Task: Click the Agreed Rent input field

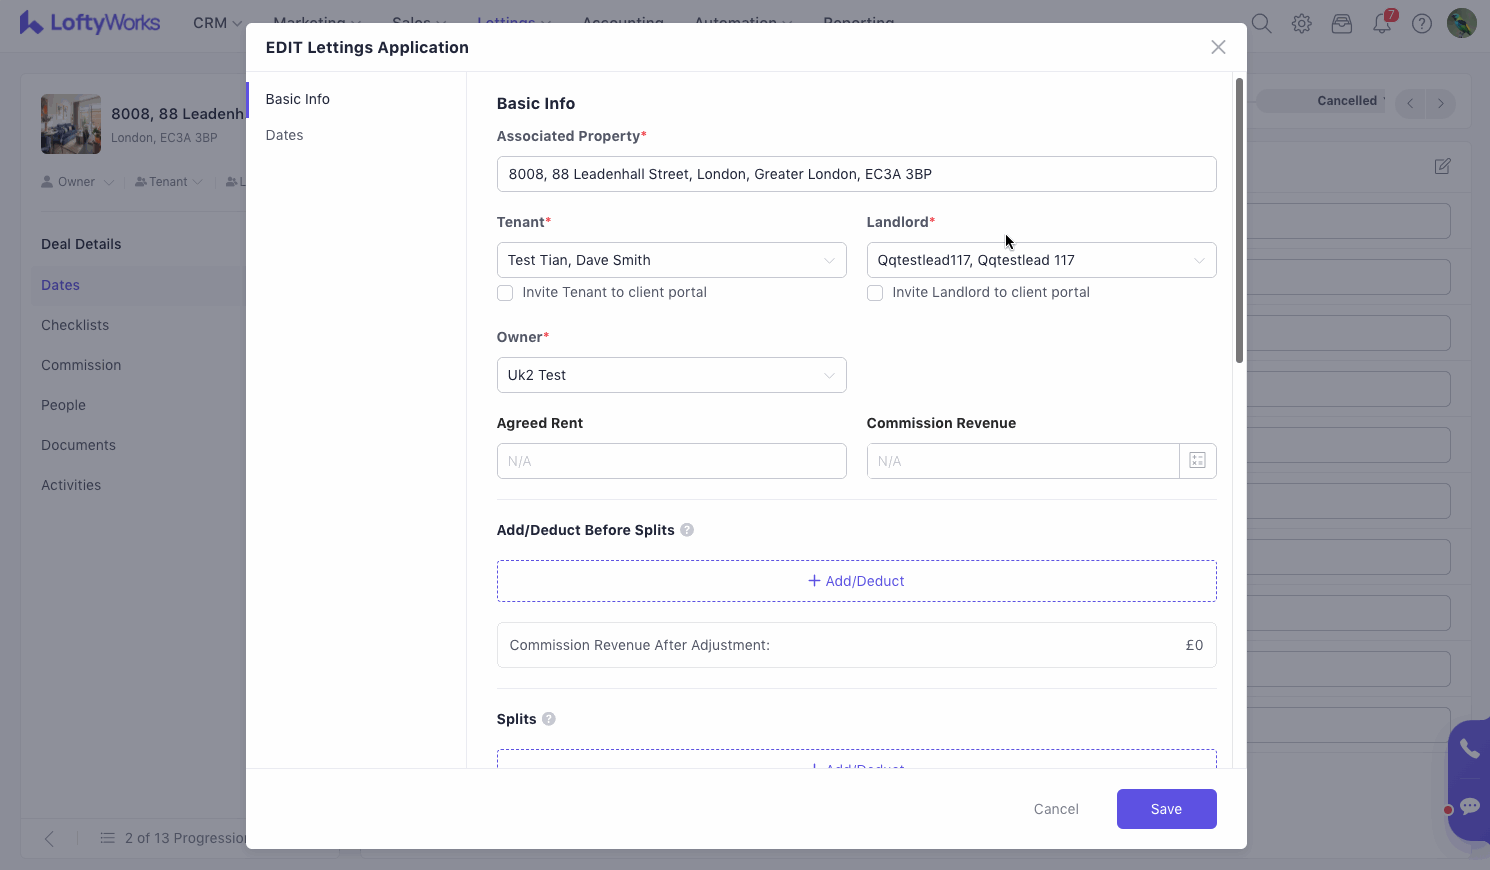Action: pyautogui.click(x=671, y=461)
